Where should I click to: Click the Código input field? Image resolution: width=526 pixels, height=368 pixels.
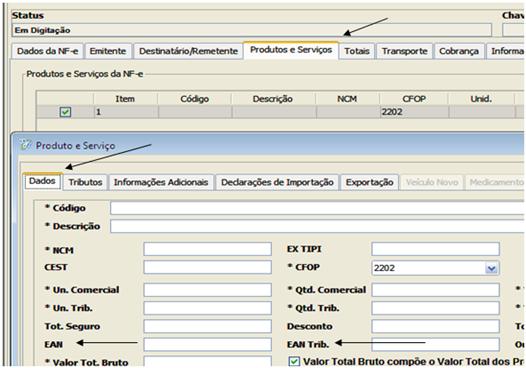point(317,208)
